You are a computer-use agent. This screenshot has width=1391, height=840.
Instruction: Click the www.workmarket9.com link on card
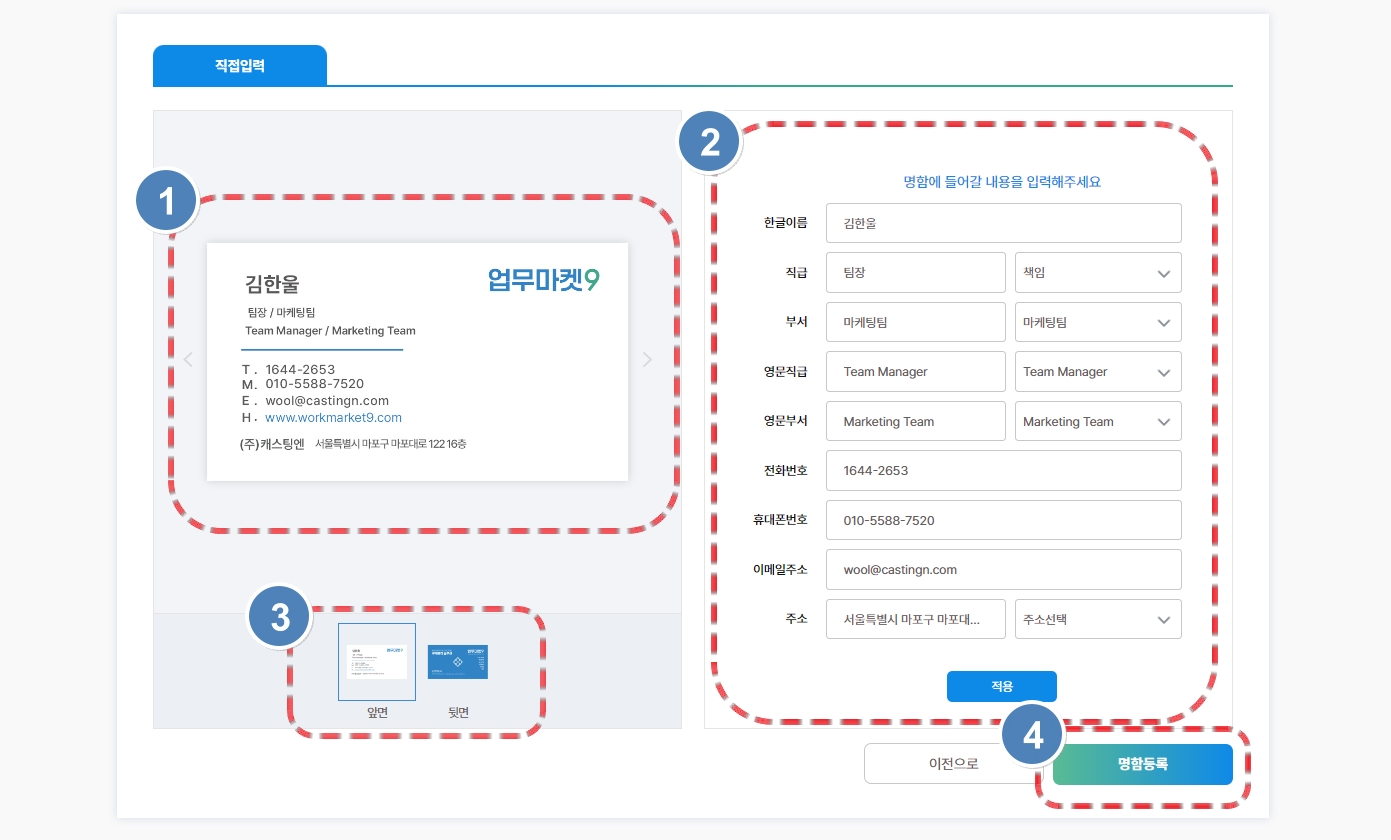tap(333, 418)
